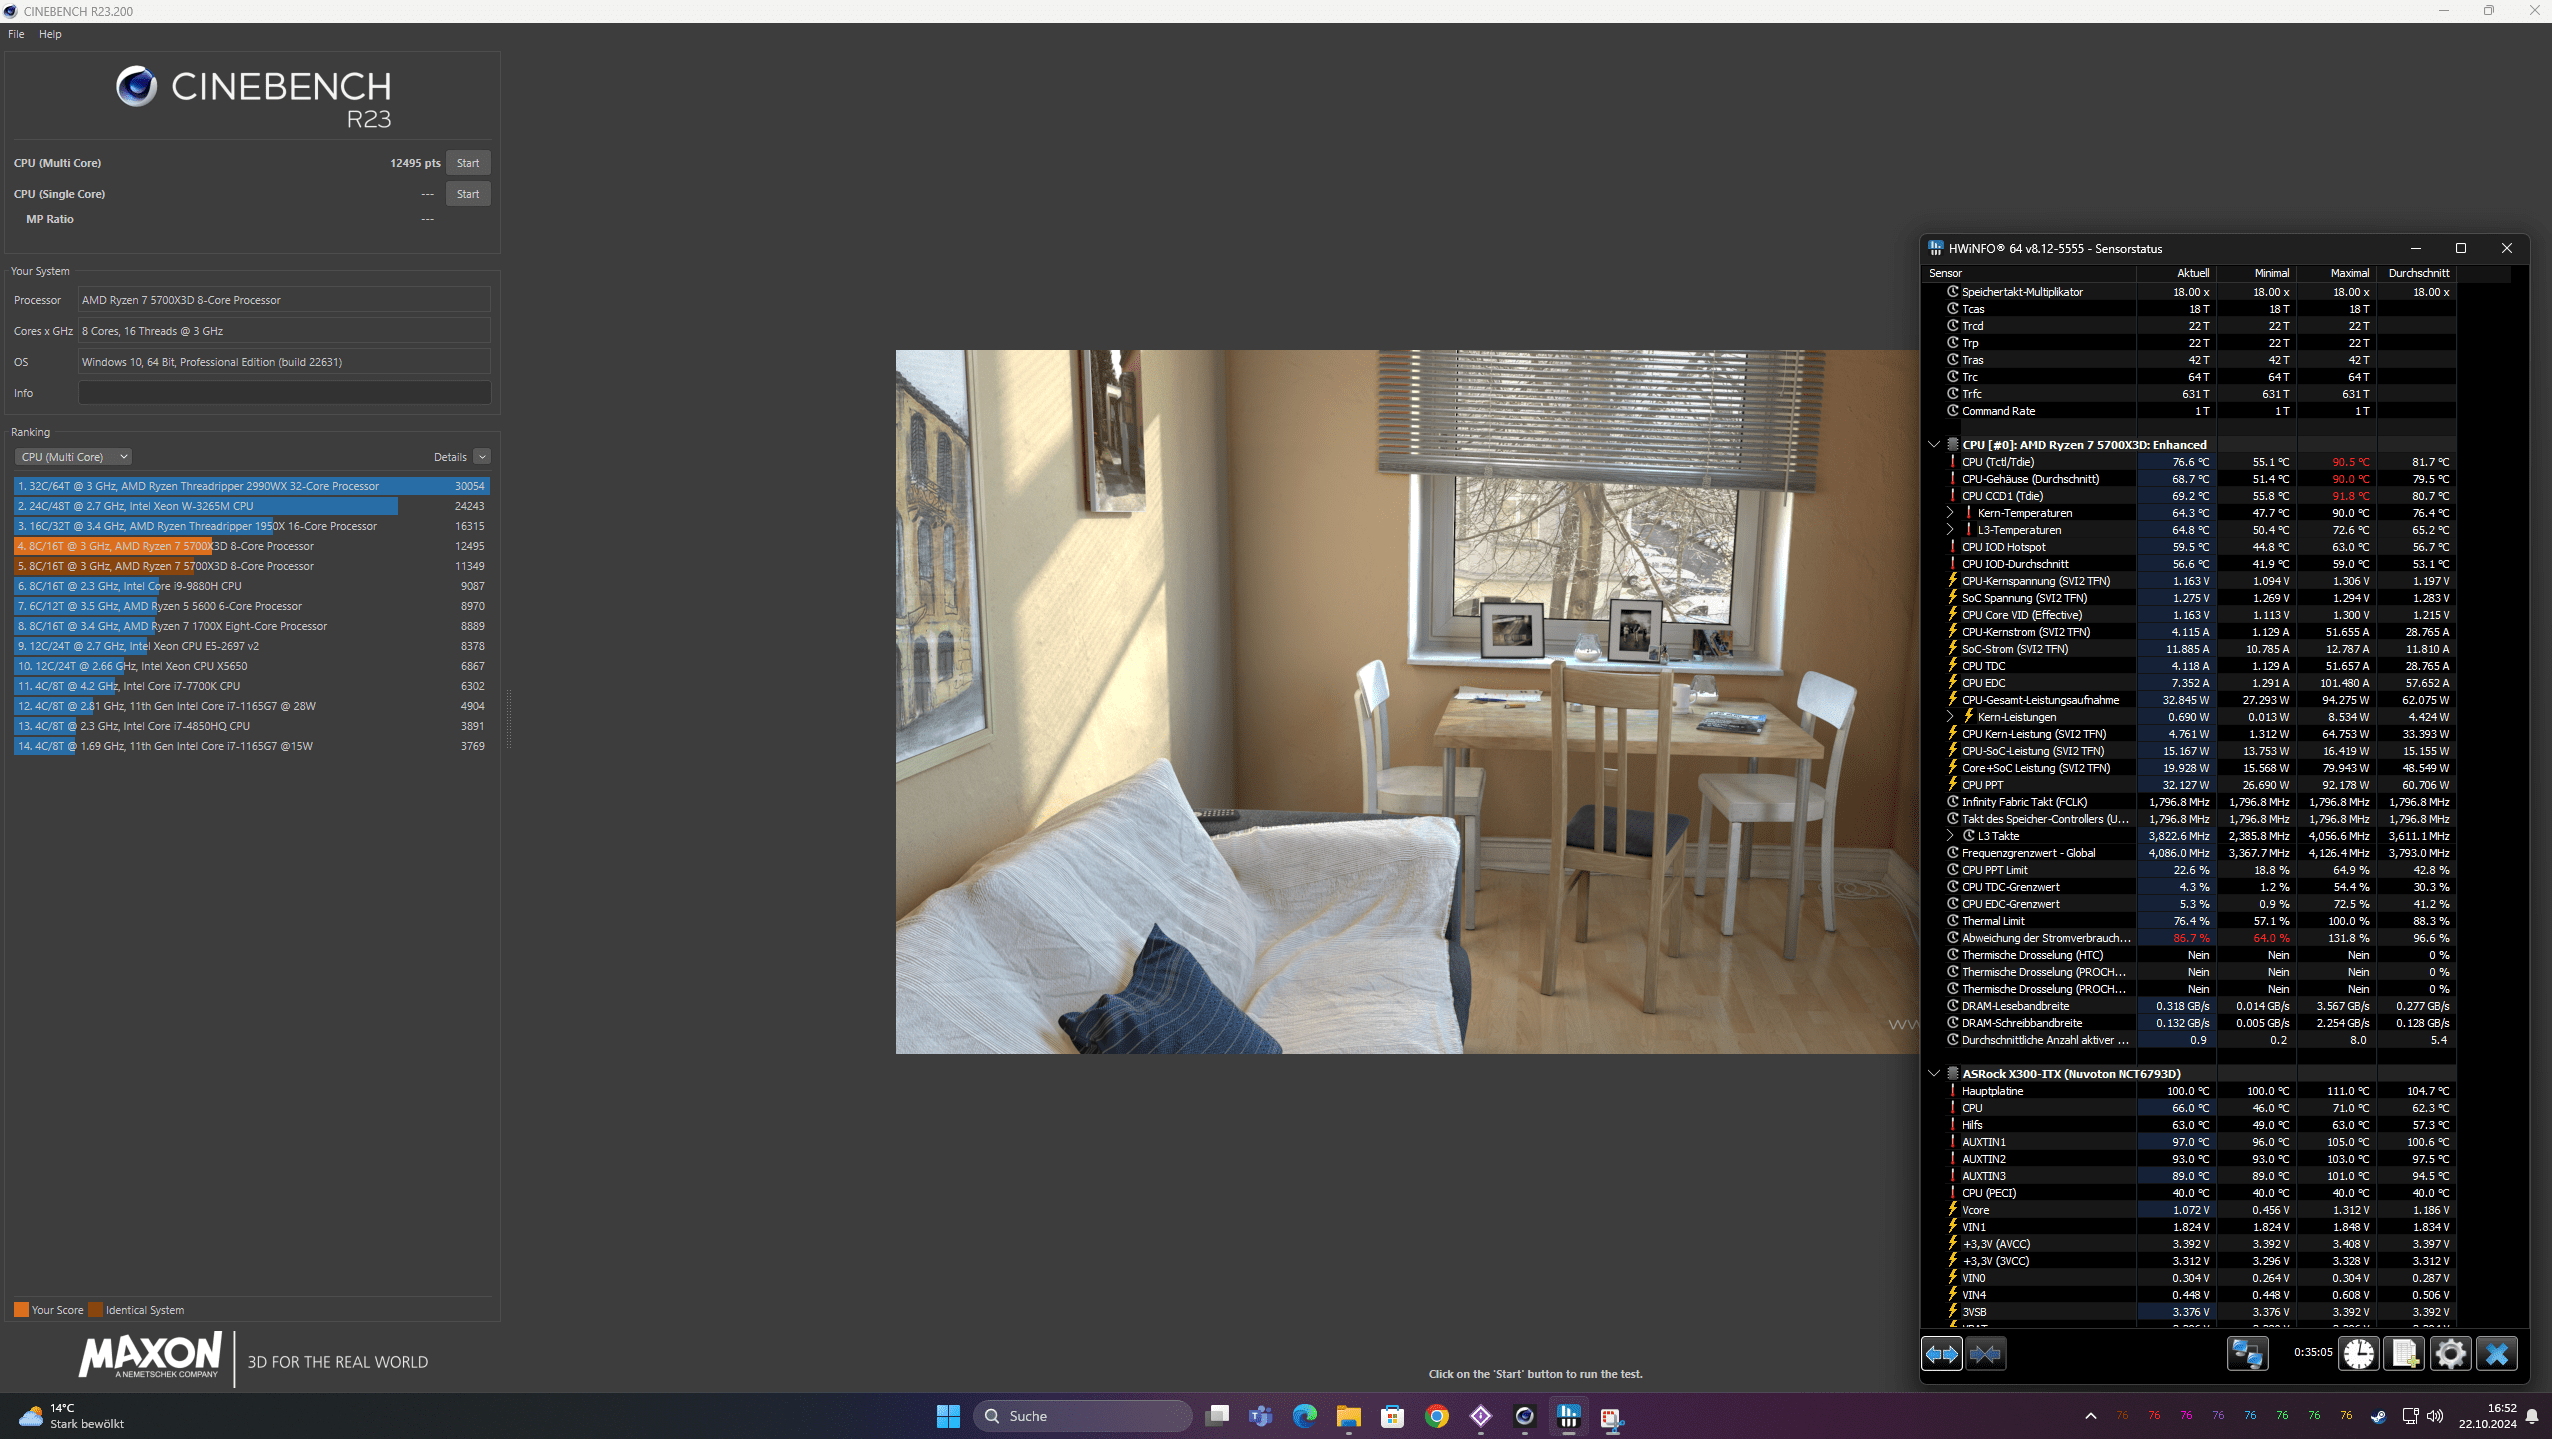Screen dimensions: 2552x1439
Task: Open Google Chrome from the taskbar
Action: click(1436, 1416)
